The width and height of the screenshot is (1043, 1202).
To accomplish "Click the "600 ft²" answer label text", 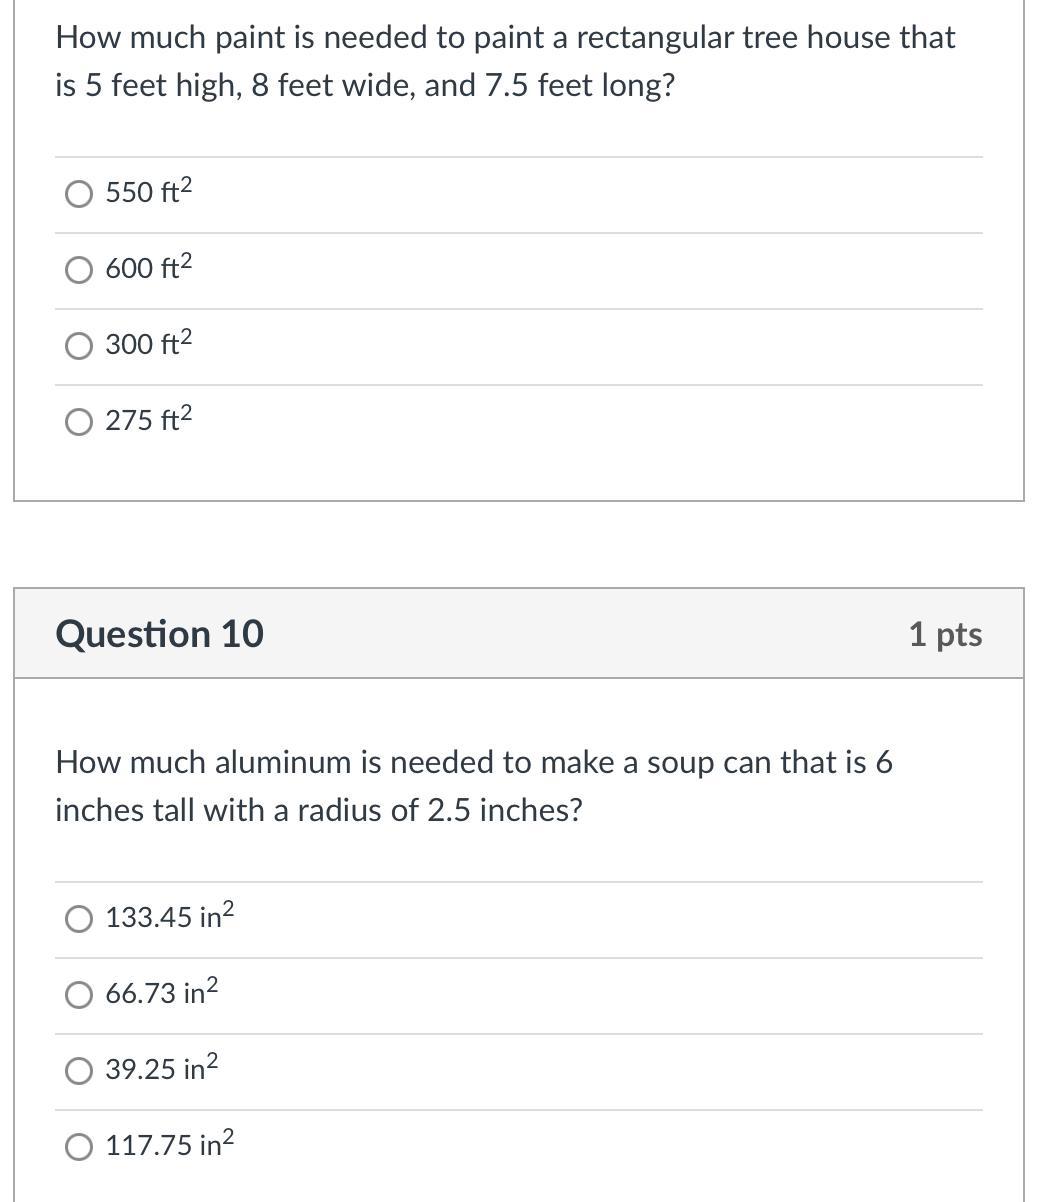I will pyautogui.click(x=148, y=268).
